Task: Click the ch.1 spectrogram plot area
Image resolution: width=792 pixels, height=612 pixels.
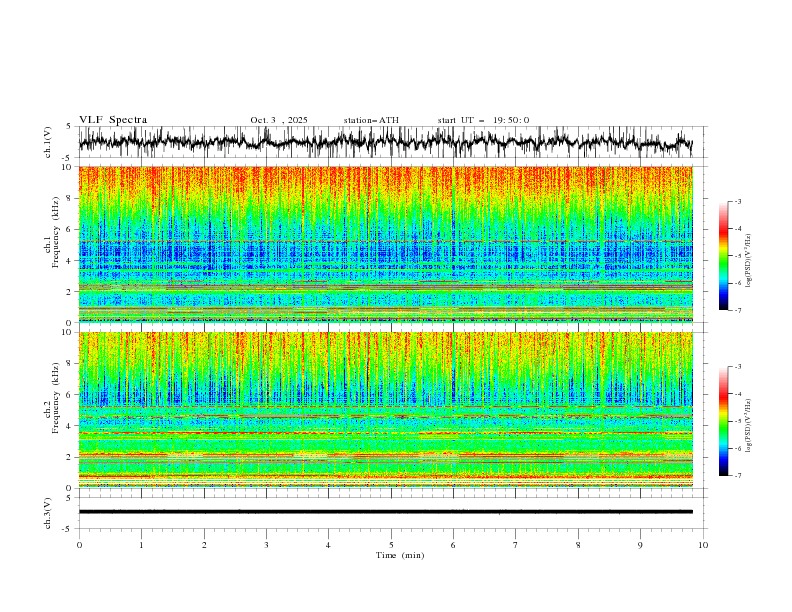Action: coord(385,244)
